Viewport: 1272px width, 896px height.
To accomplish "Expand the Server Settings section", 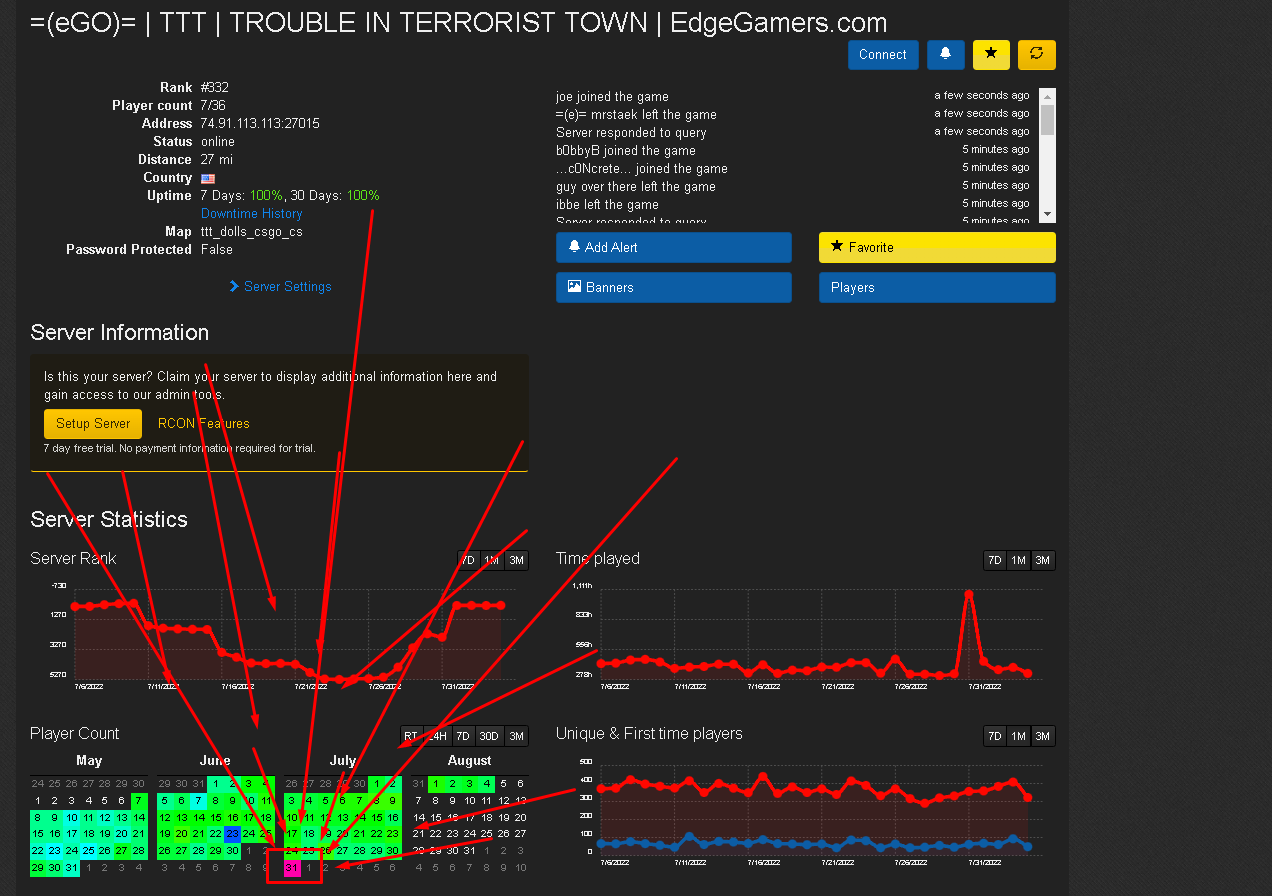I will (280, 287).
